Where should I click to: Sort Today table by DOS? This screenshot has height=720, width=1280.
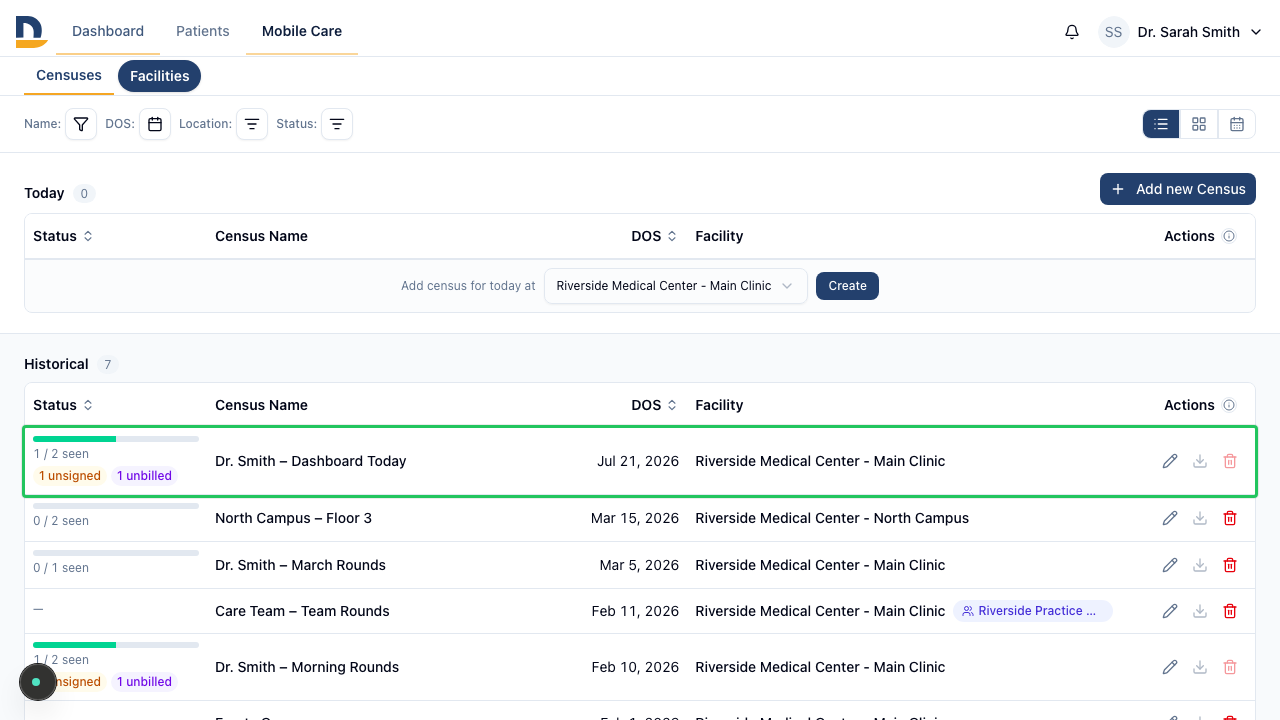click(x=654, y=236)
